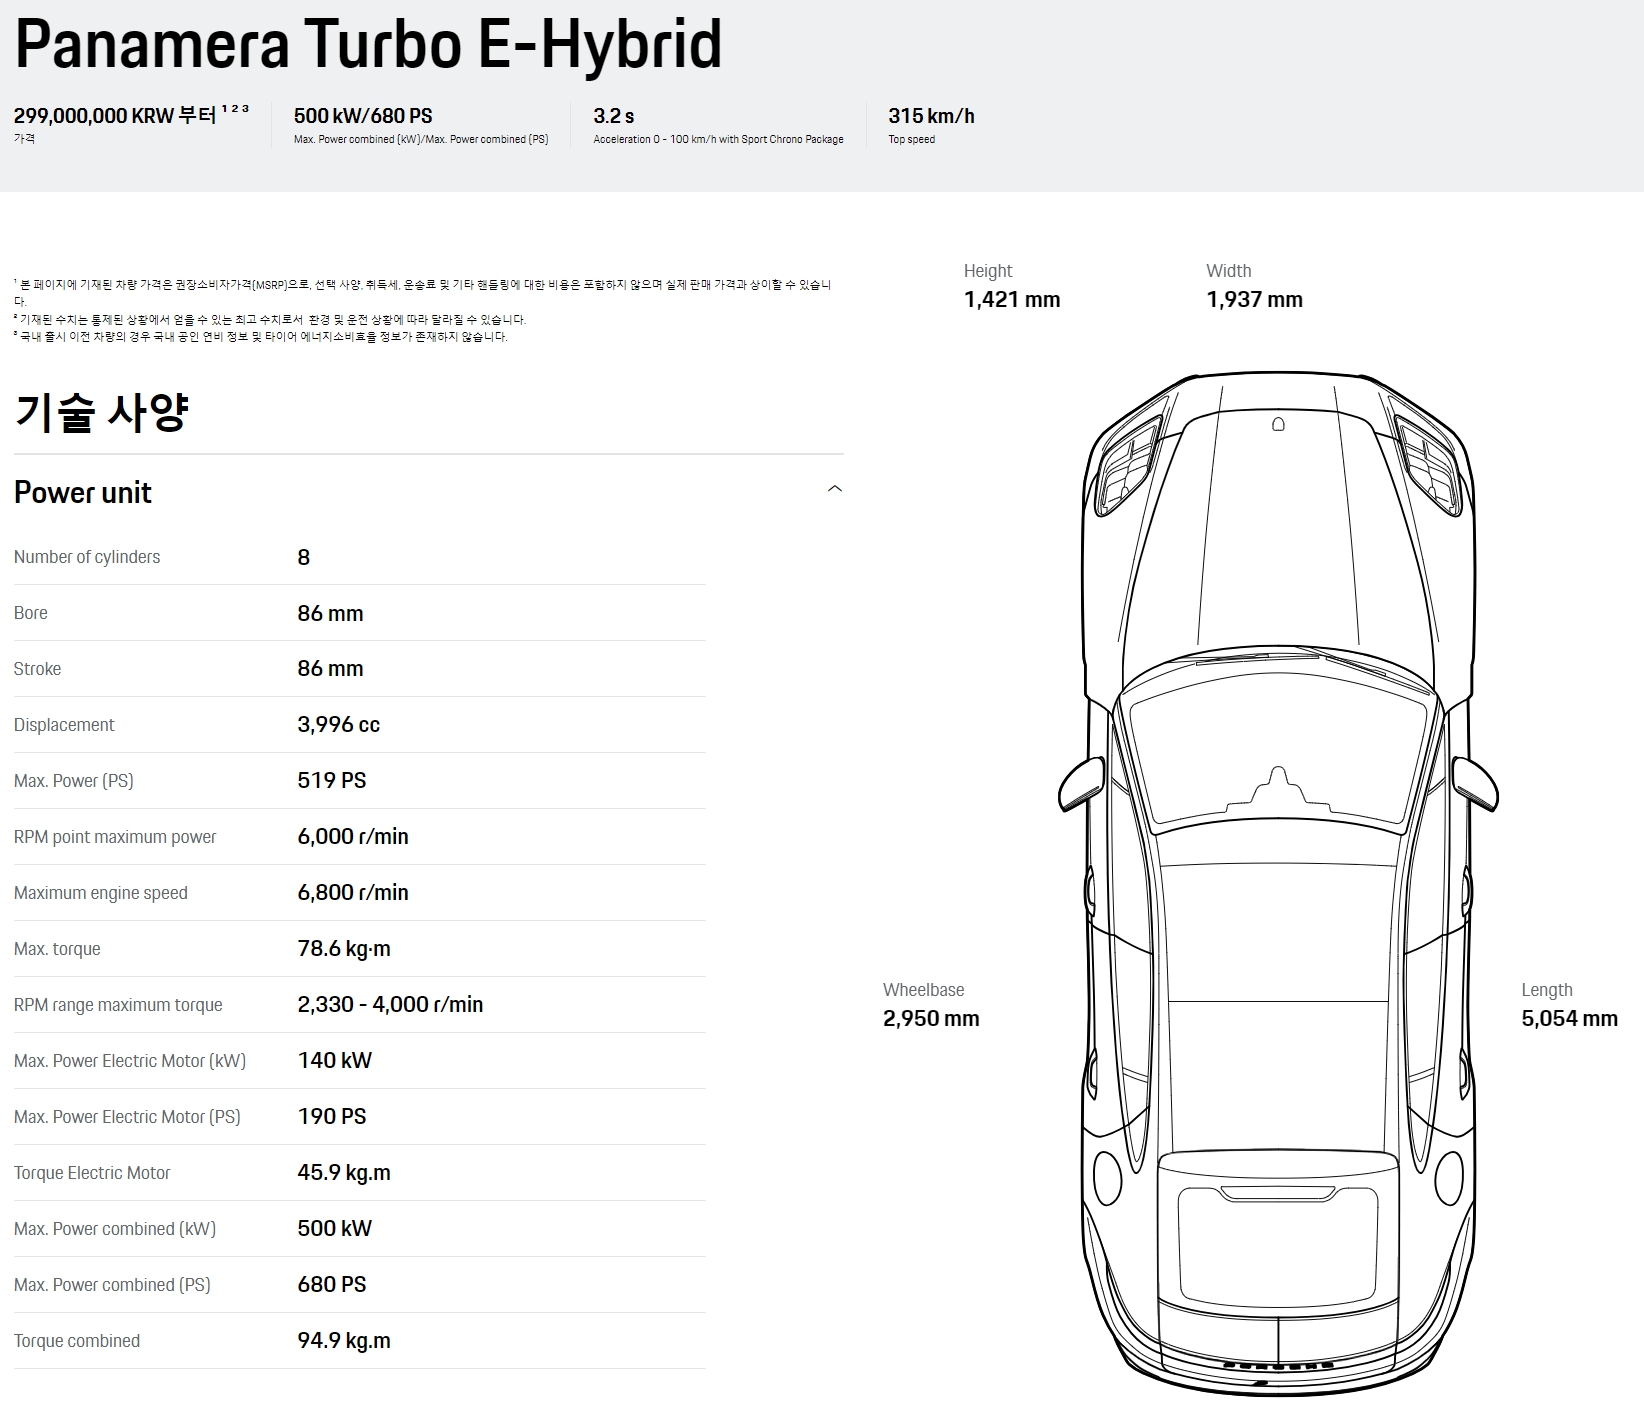
Task: Click the 가격 caption under the price
Action: tap(24, 139)
